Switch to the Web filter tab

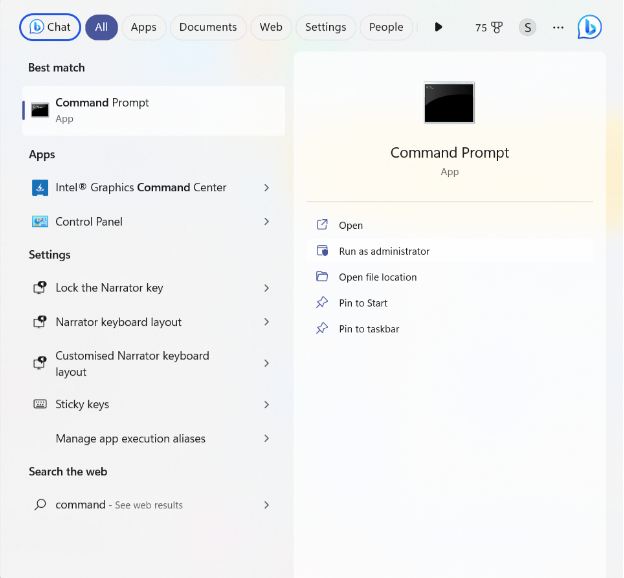[271, 27]
